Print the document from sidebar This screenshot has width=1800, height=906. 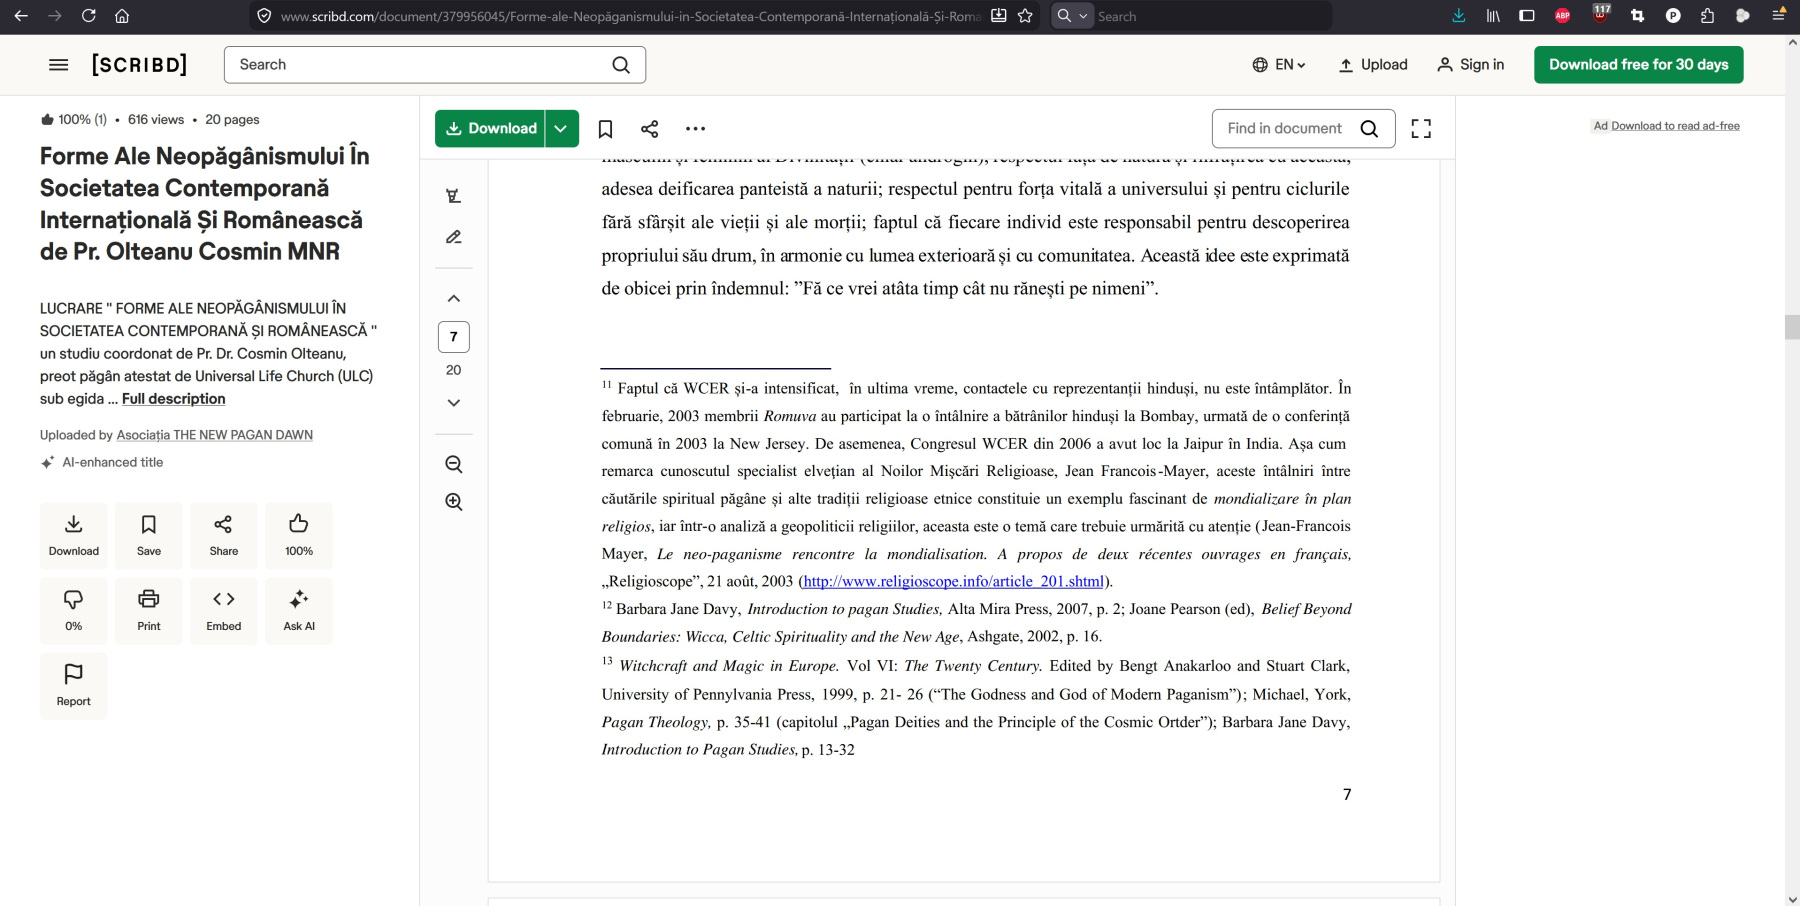149,610
